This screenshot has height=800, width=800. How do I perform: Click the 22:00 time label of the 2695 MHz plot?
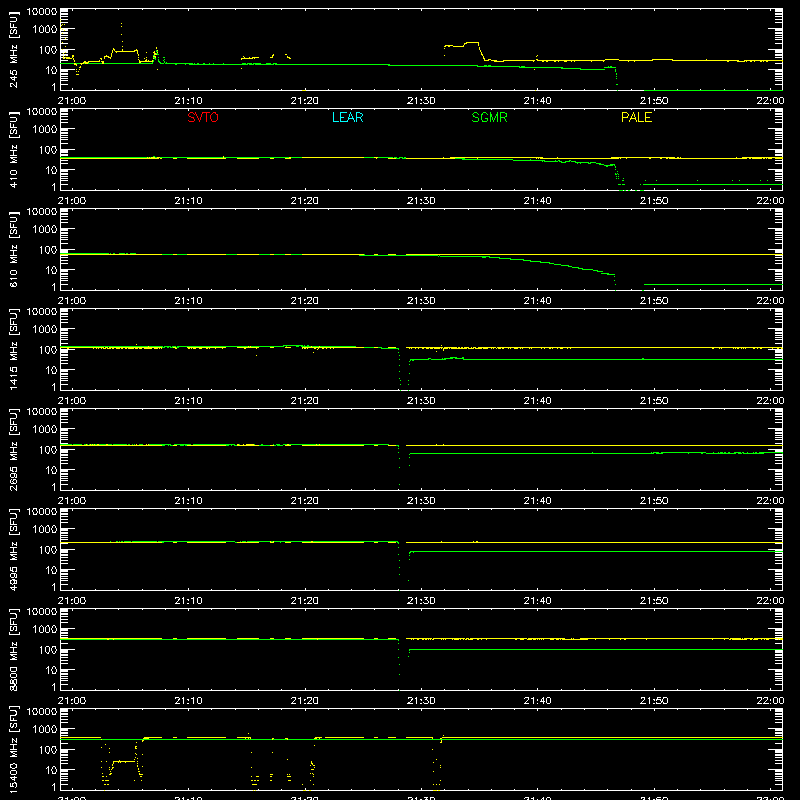pyautogui.click(x=770, y=501)
